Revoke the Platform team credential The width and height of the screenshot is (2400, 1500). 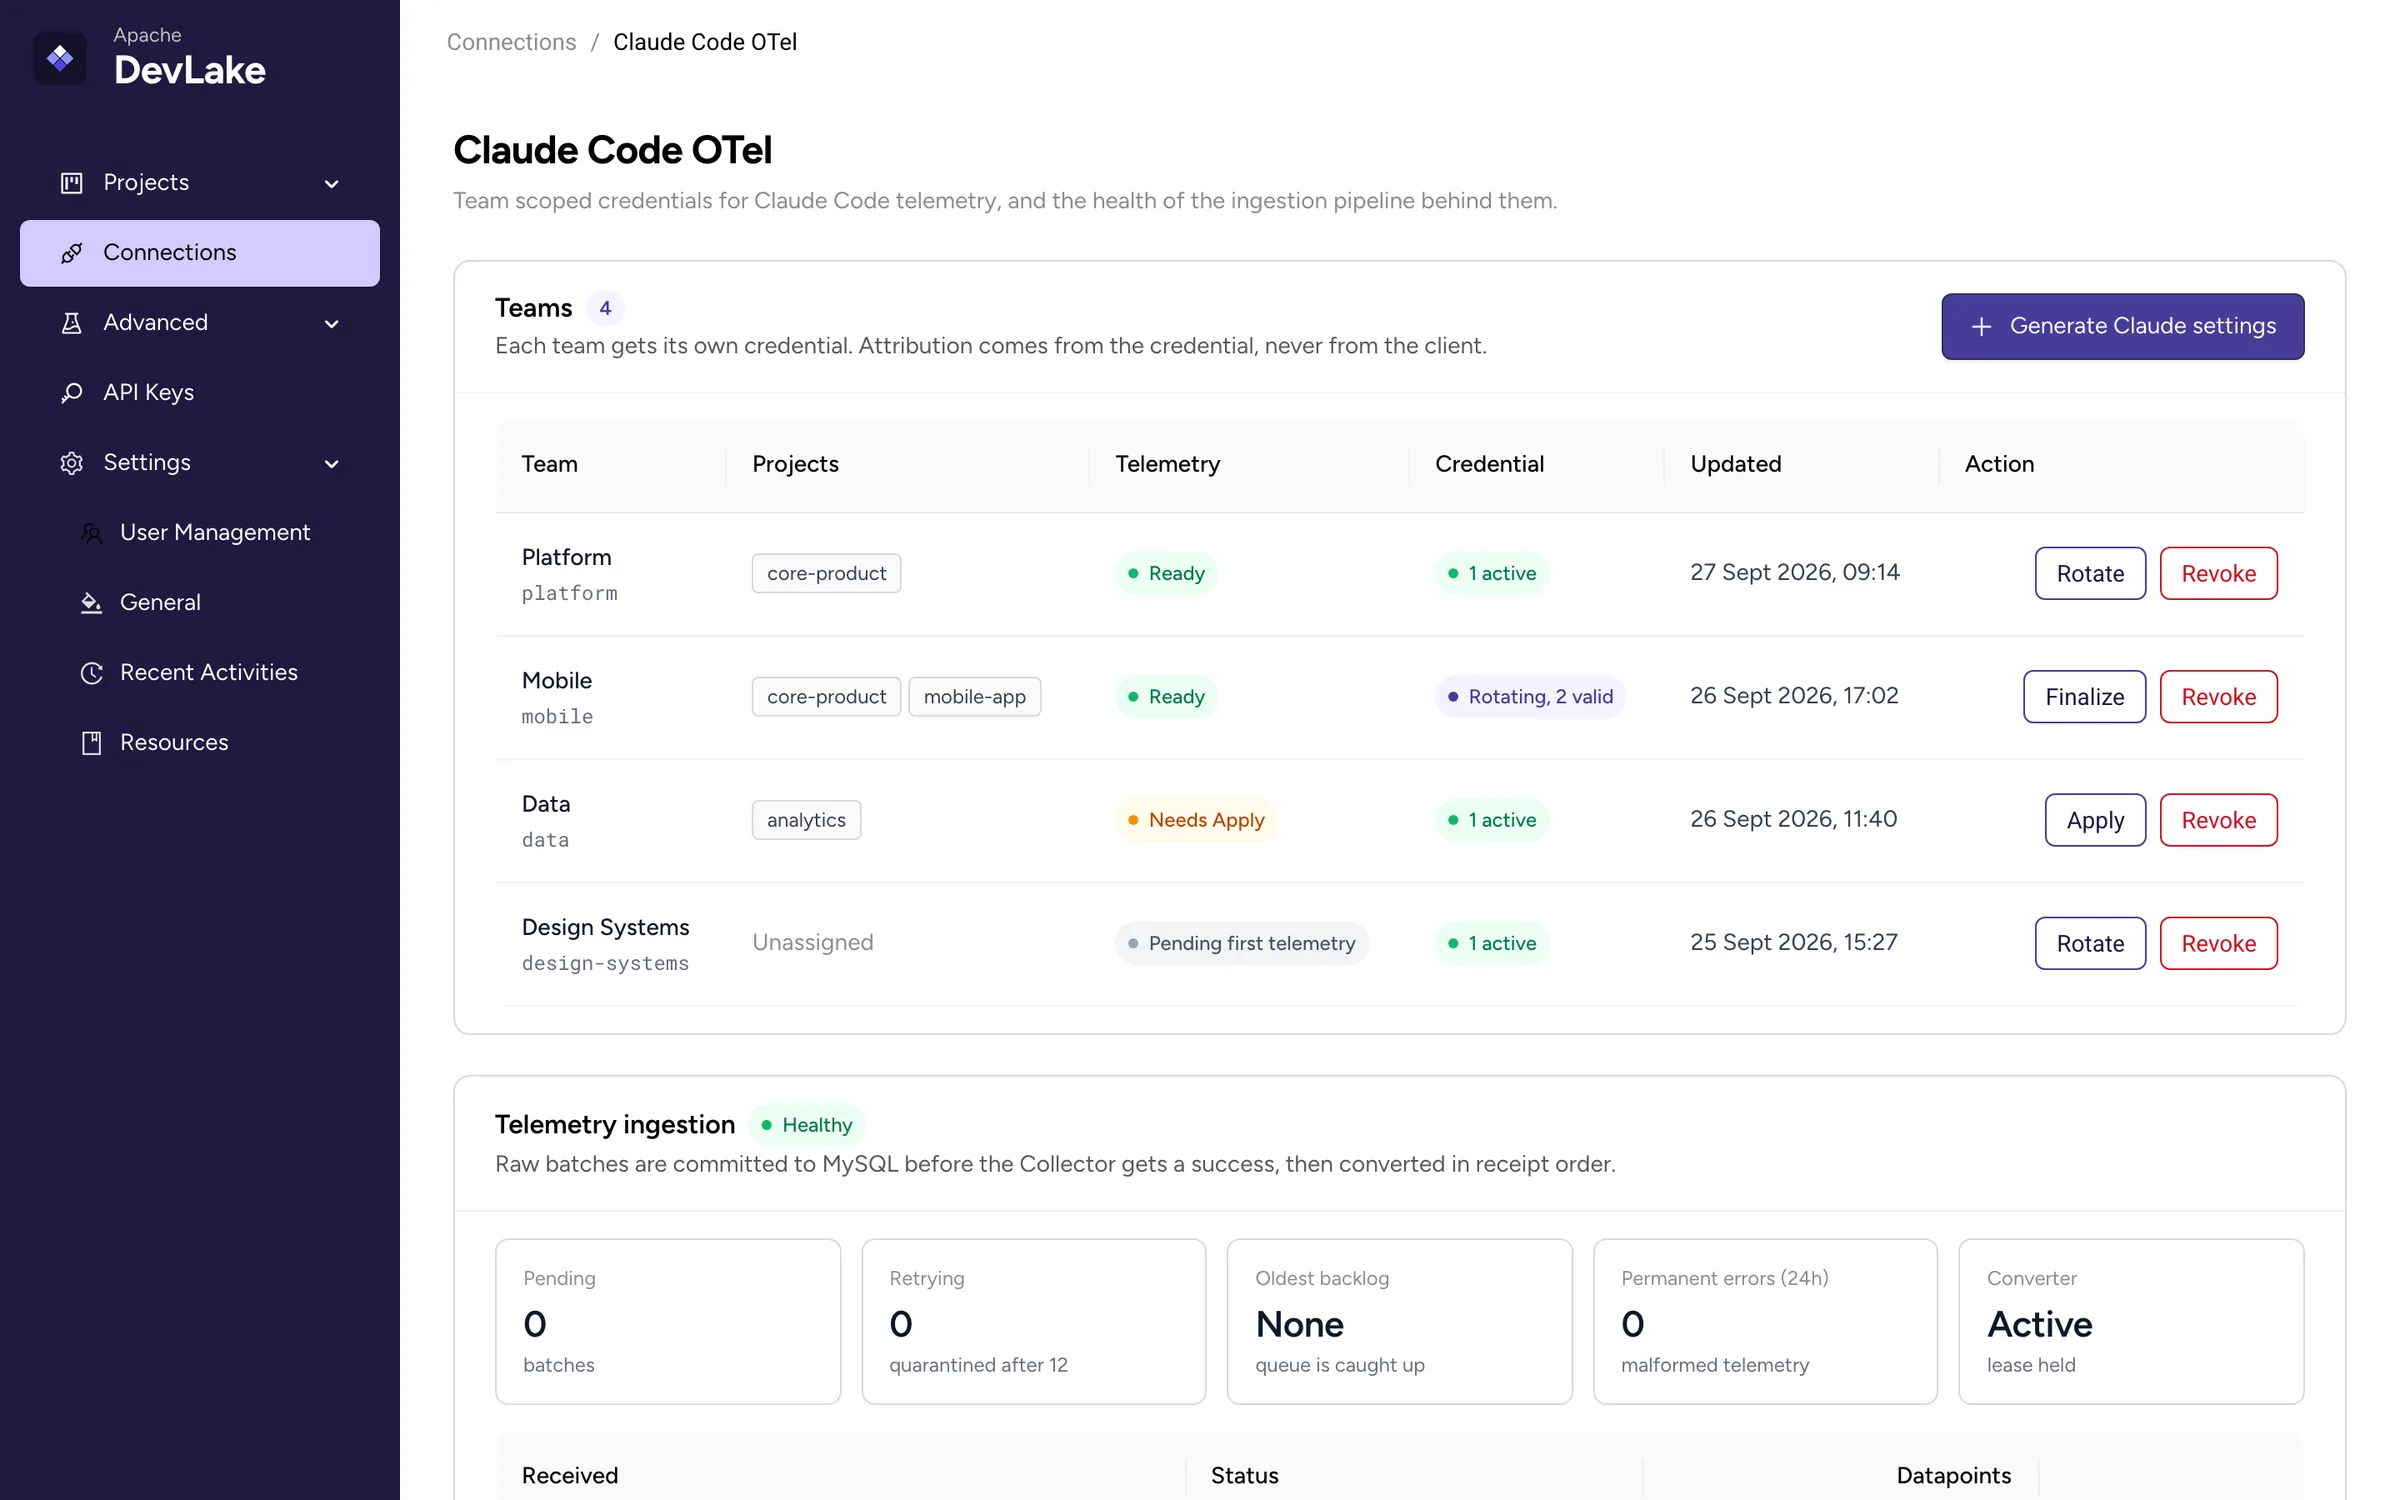[x=2218, y=573]
